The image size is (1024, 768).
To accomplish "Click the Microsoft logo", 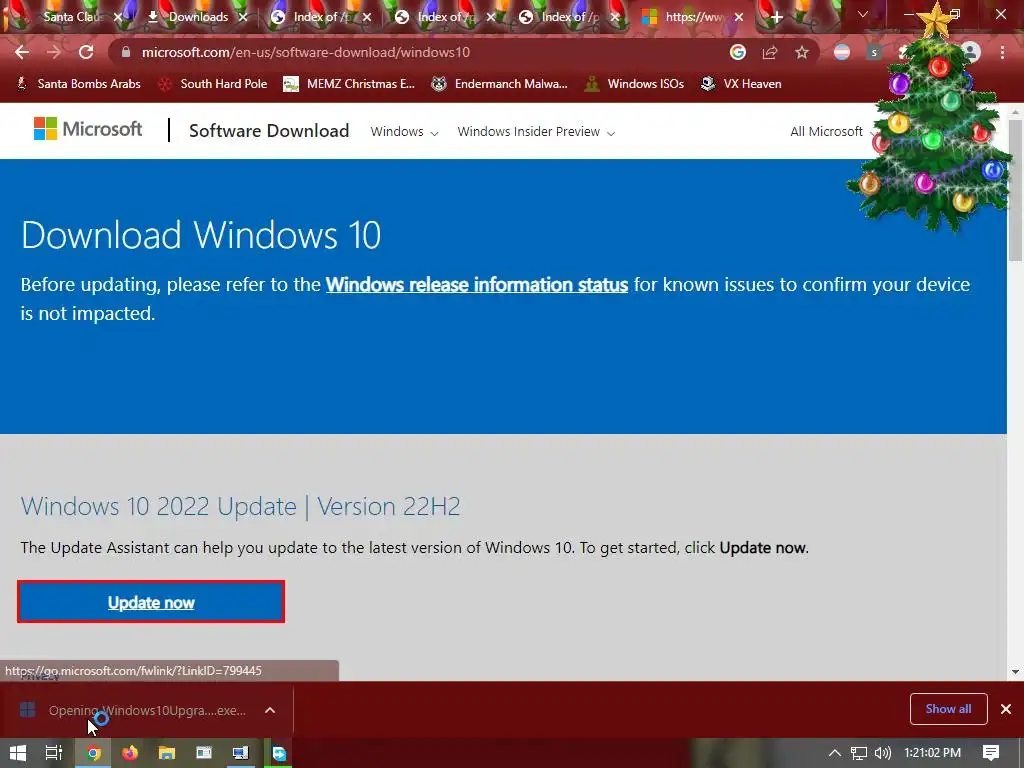I will [88, 129].
